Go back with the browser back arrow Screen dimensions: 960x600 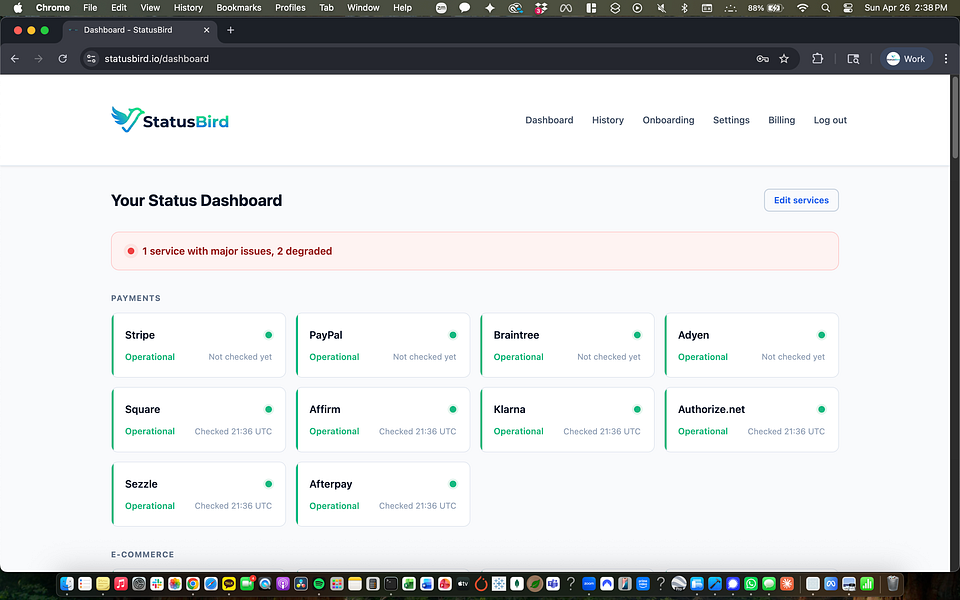[x=15, y=59]
